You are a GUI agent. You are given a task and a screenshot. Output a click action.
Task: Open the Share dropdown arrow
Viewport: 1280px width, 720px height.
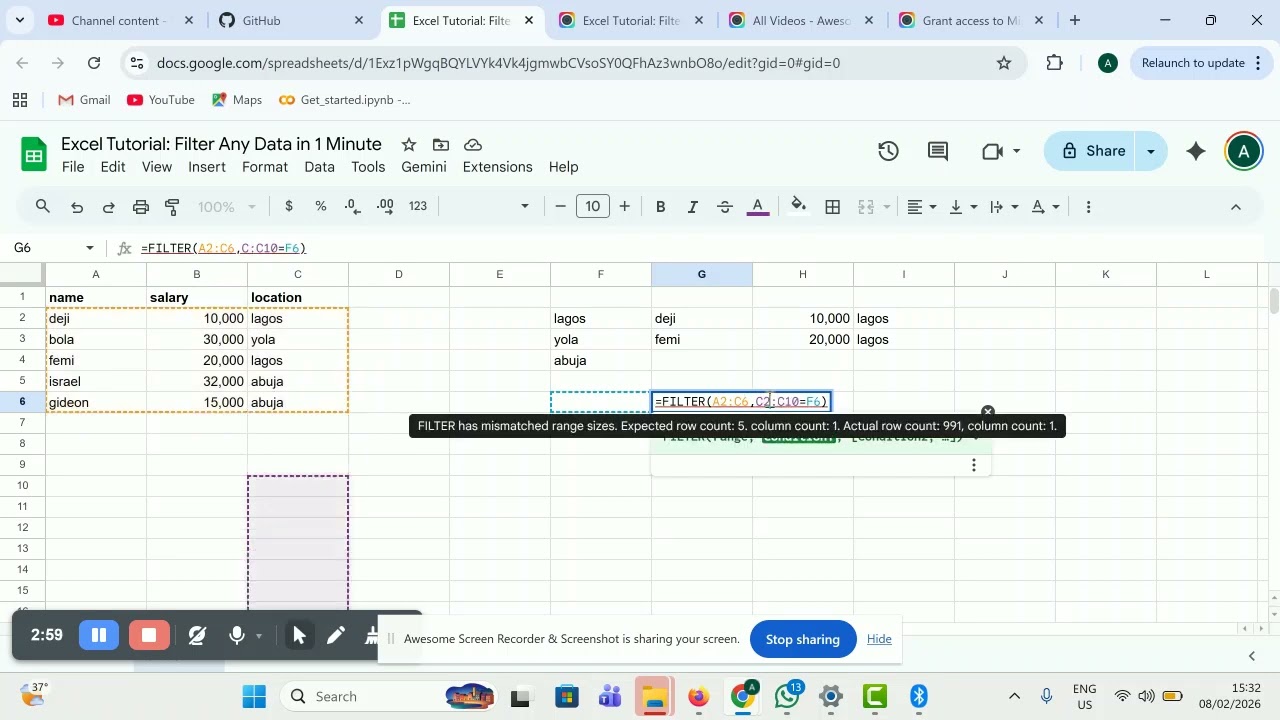click(x=1151, y=151)
